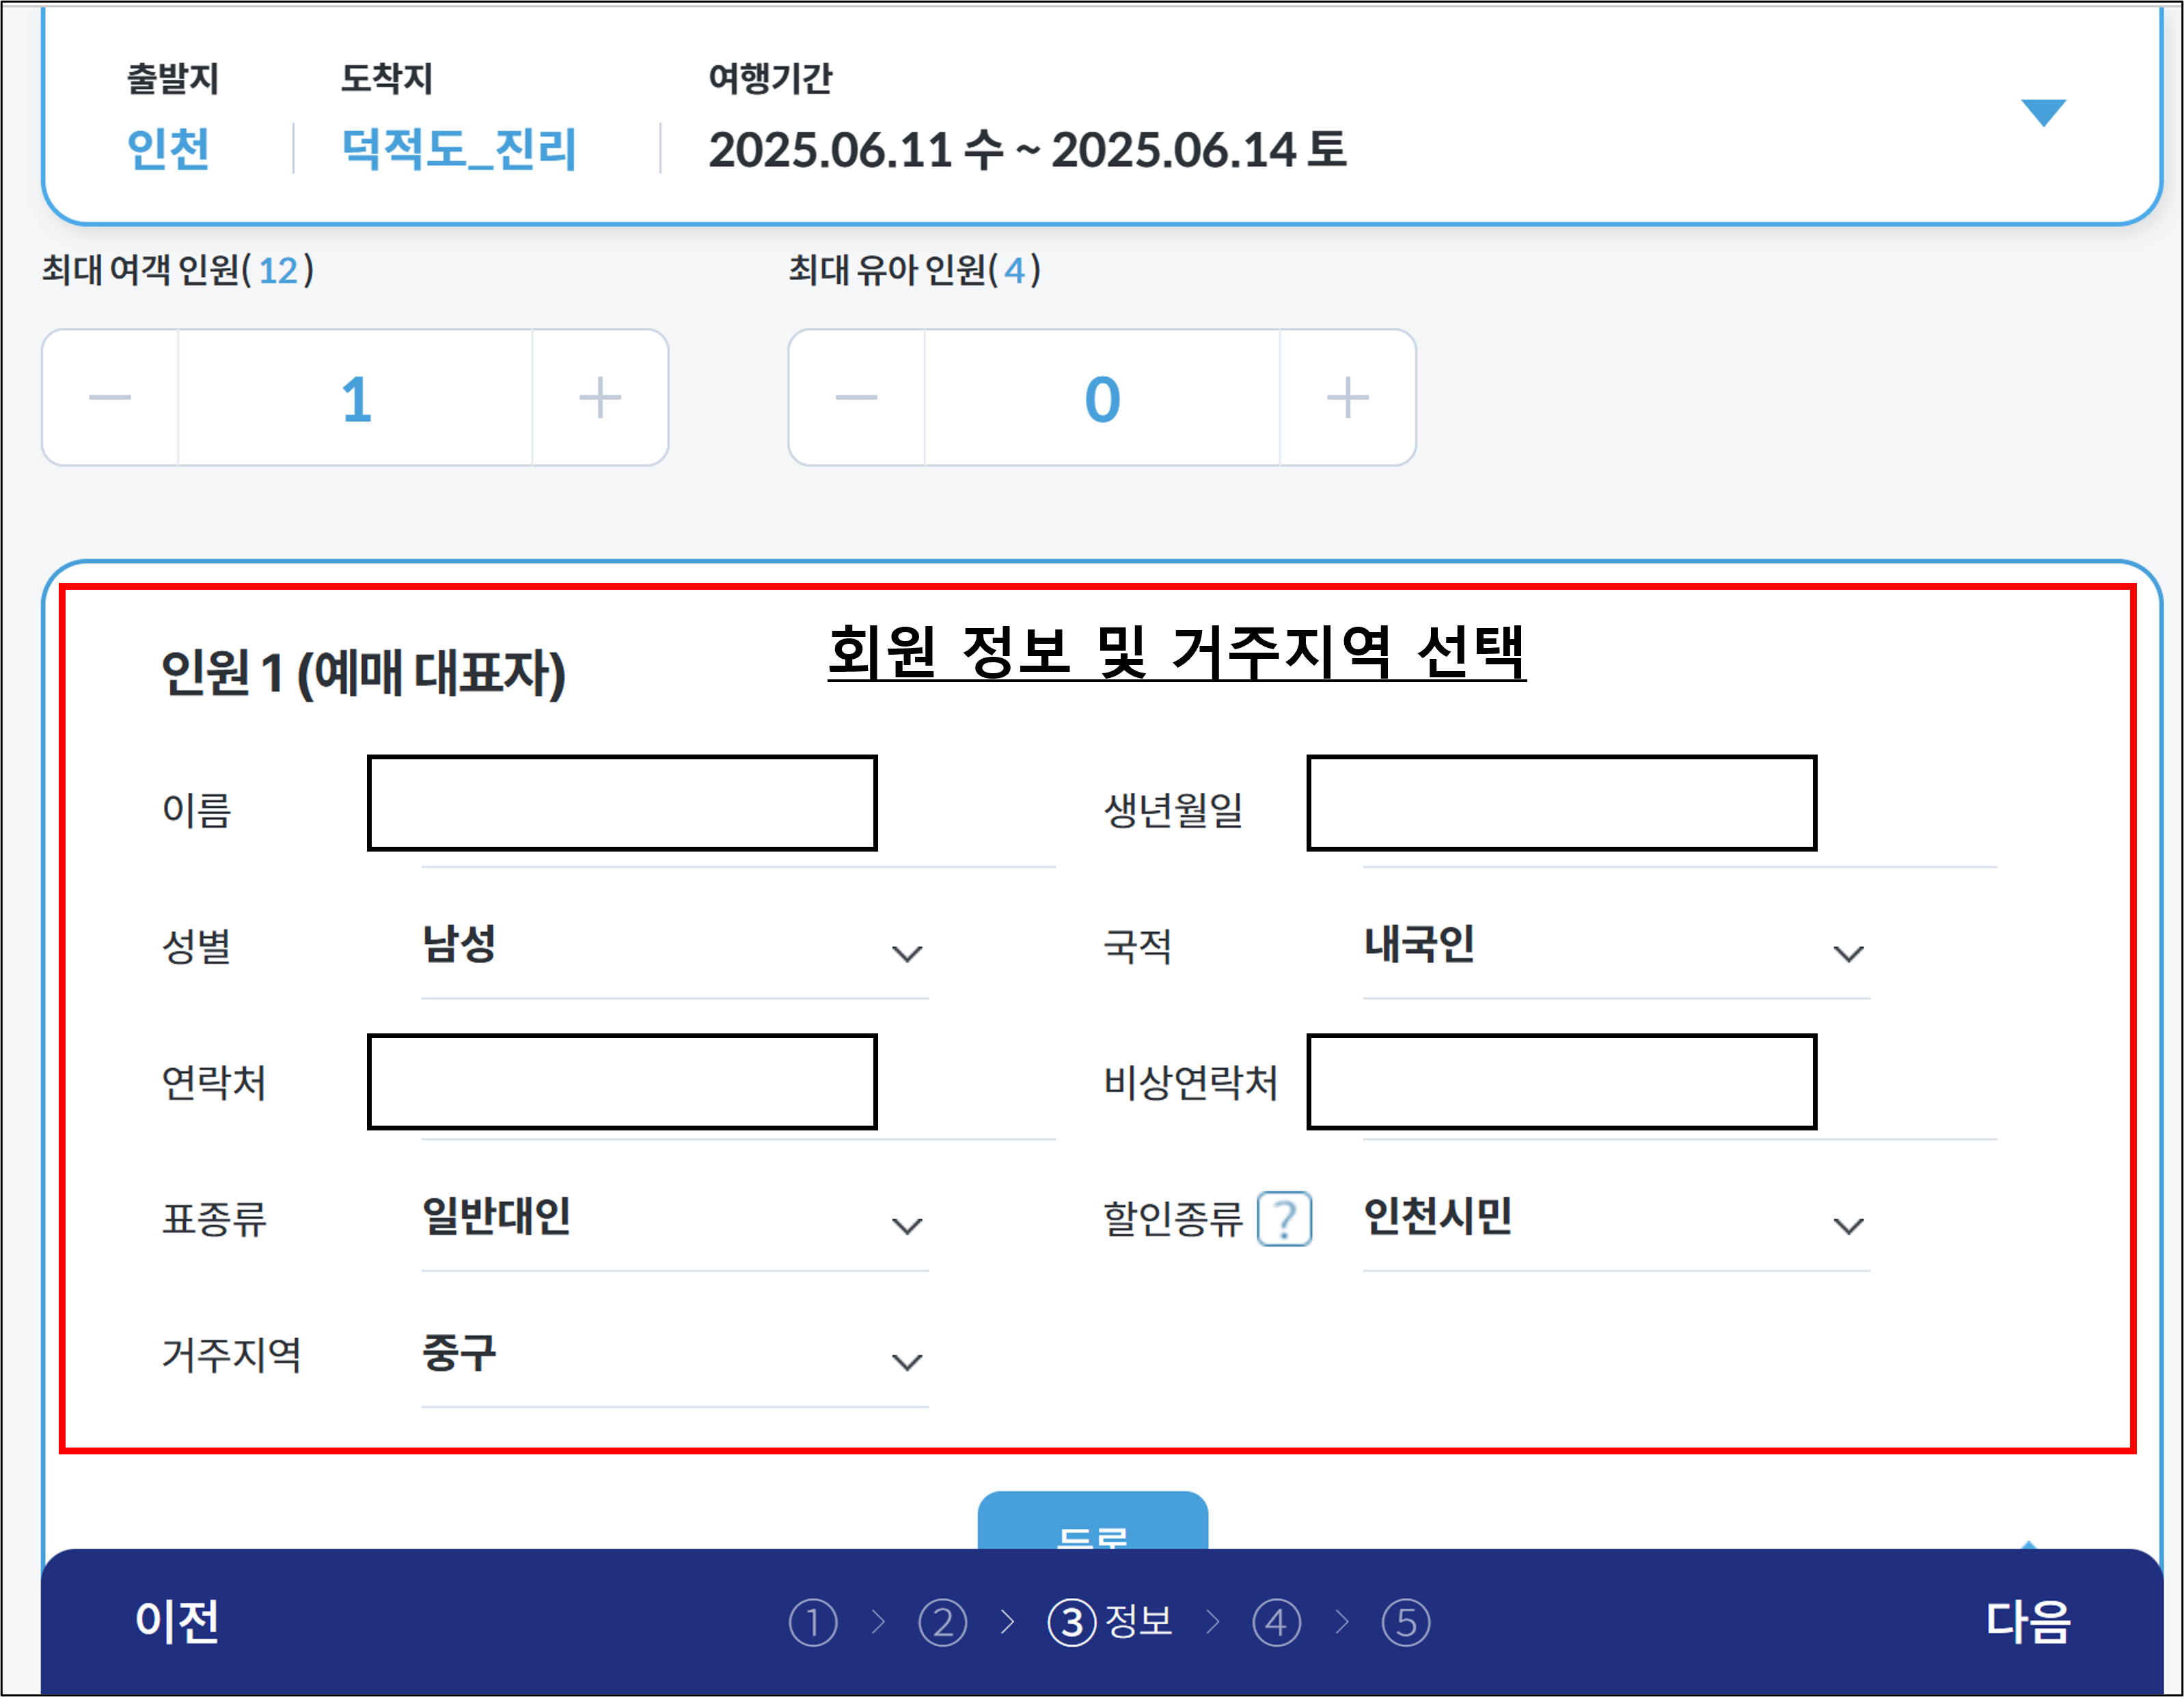Increase passenger count with plus button
Screen dimensions: 2184x1697
pyautogui.click(x=600, y=398)
